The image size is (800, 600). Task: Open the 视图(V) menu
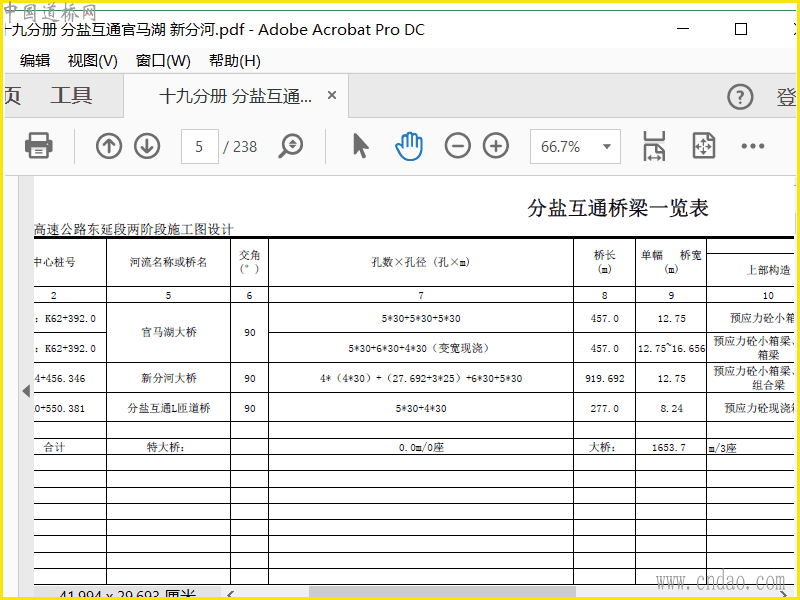93,61
